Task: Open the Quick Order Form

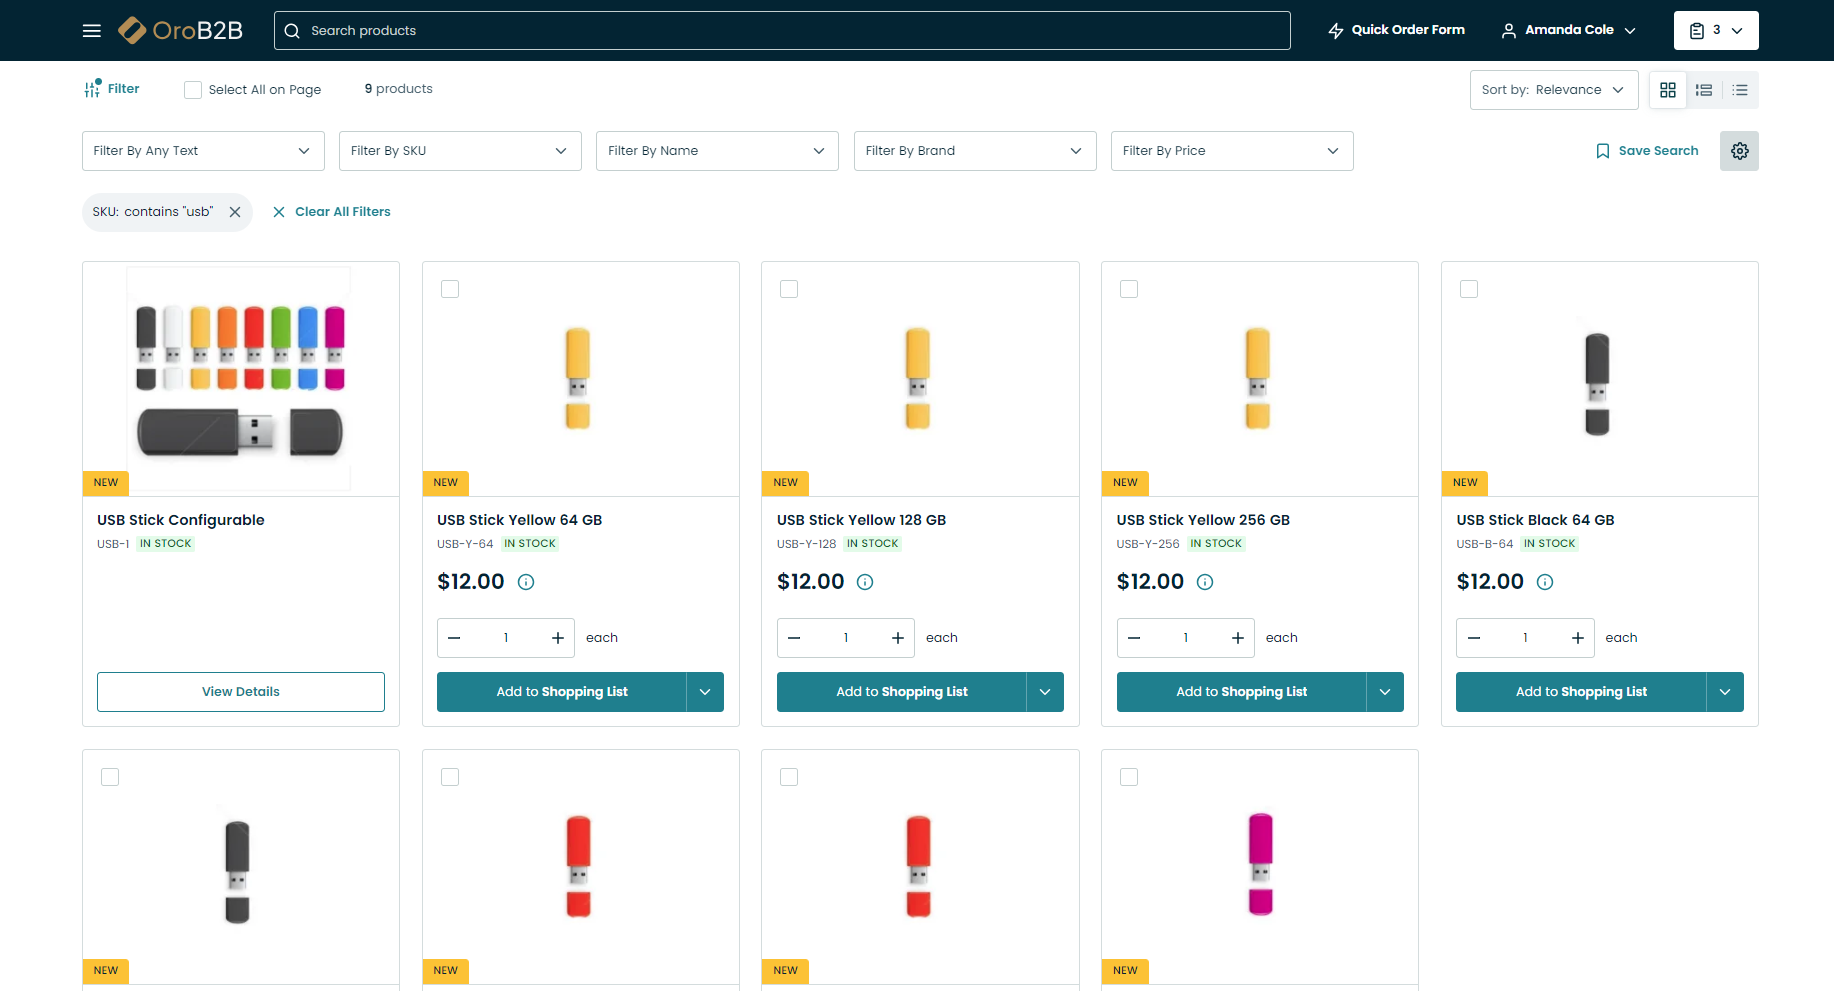Action: (x=1396, y=30)
